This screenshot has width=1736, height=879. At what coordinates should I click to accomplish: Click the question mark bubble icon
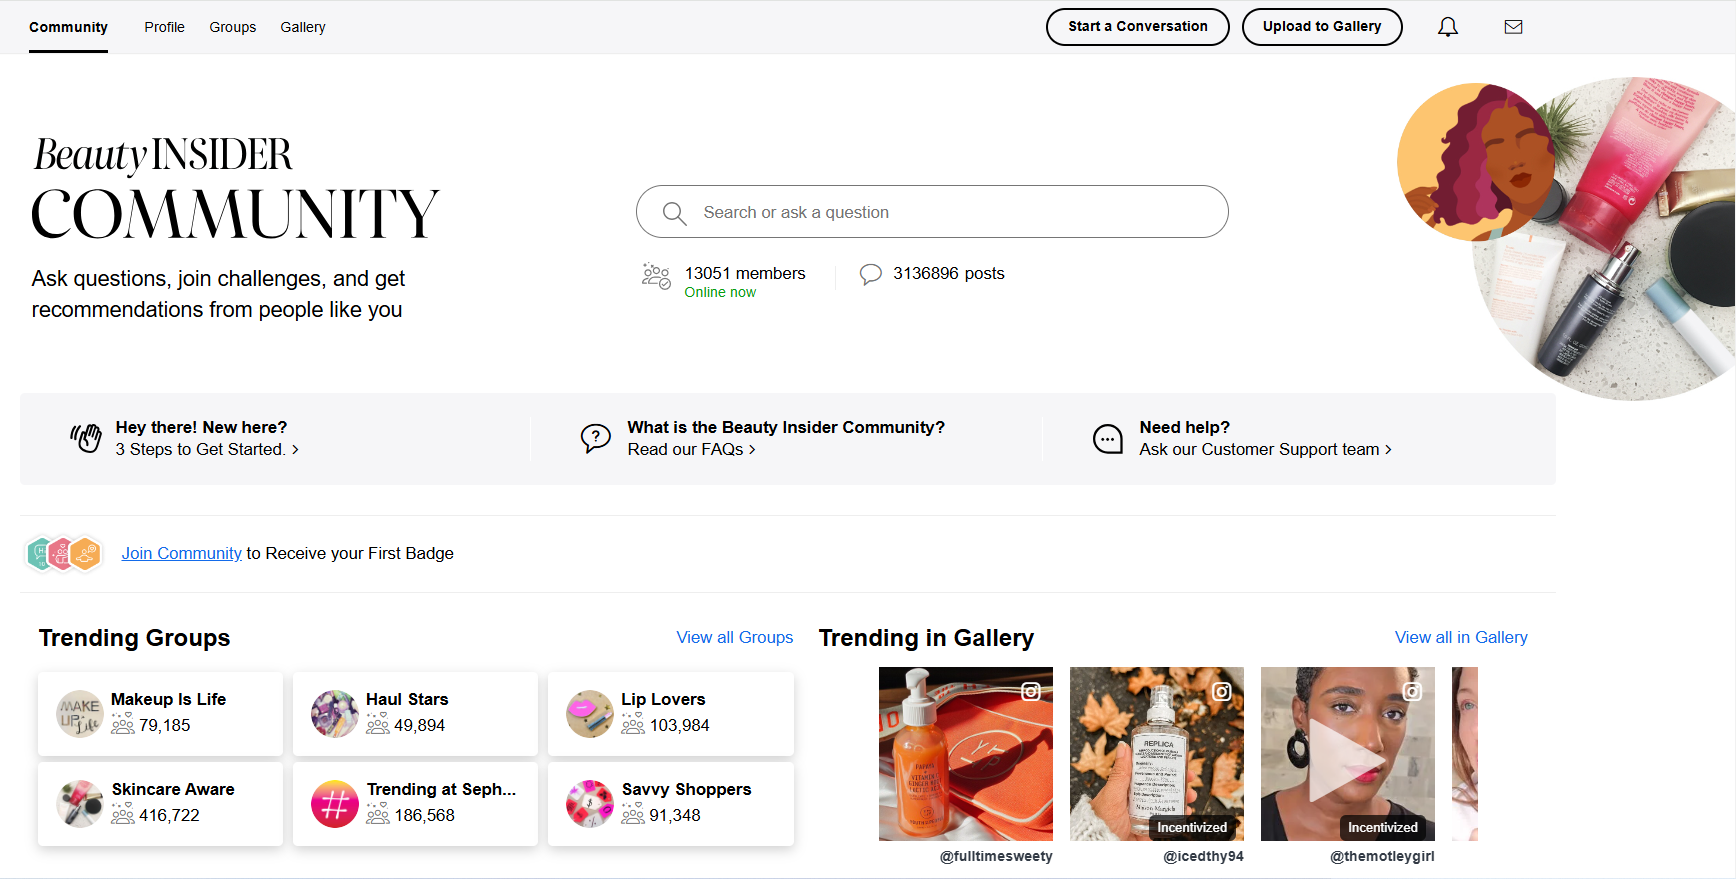point(595,438)
